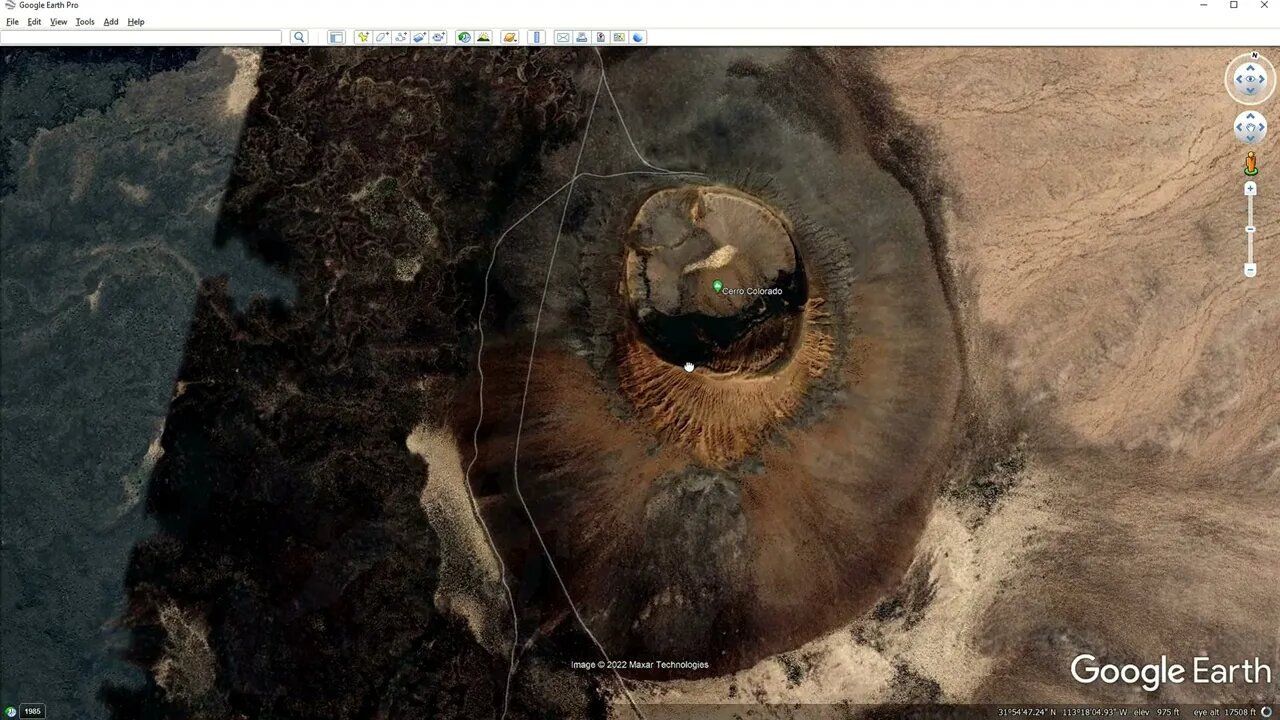Click the Print icon
Image resolution: width=1280 pixels, height=720 pixels.
(x=582, y=37)
